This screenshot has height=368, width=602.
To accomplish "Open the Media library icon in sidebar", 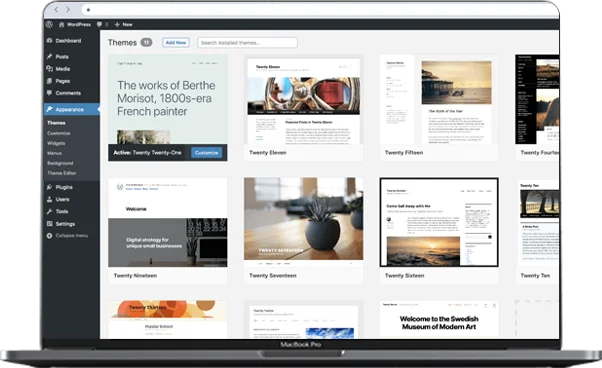I will (50, 69).
